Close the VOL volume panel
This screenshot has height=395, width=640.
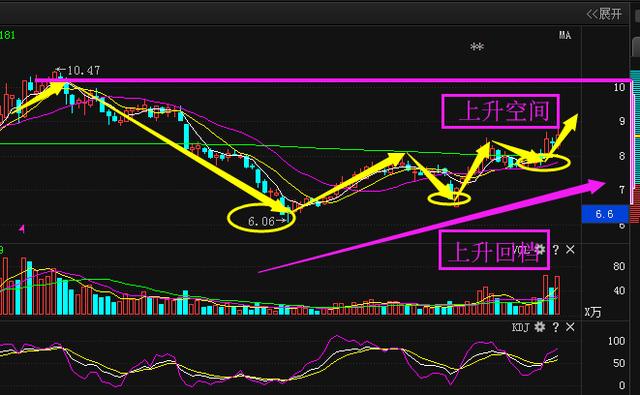[x=570, y=249]
